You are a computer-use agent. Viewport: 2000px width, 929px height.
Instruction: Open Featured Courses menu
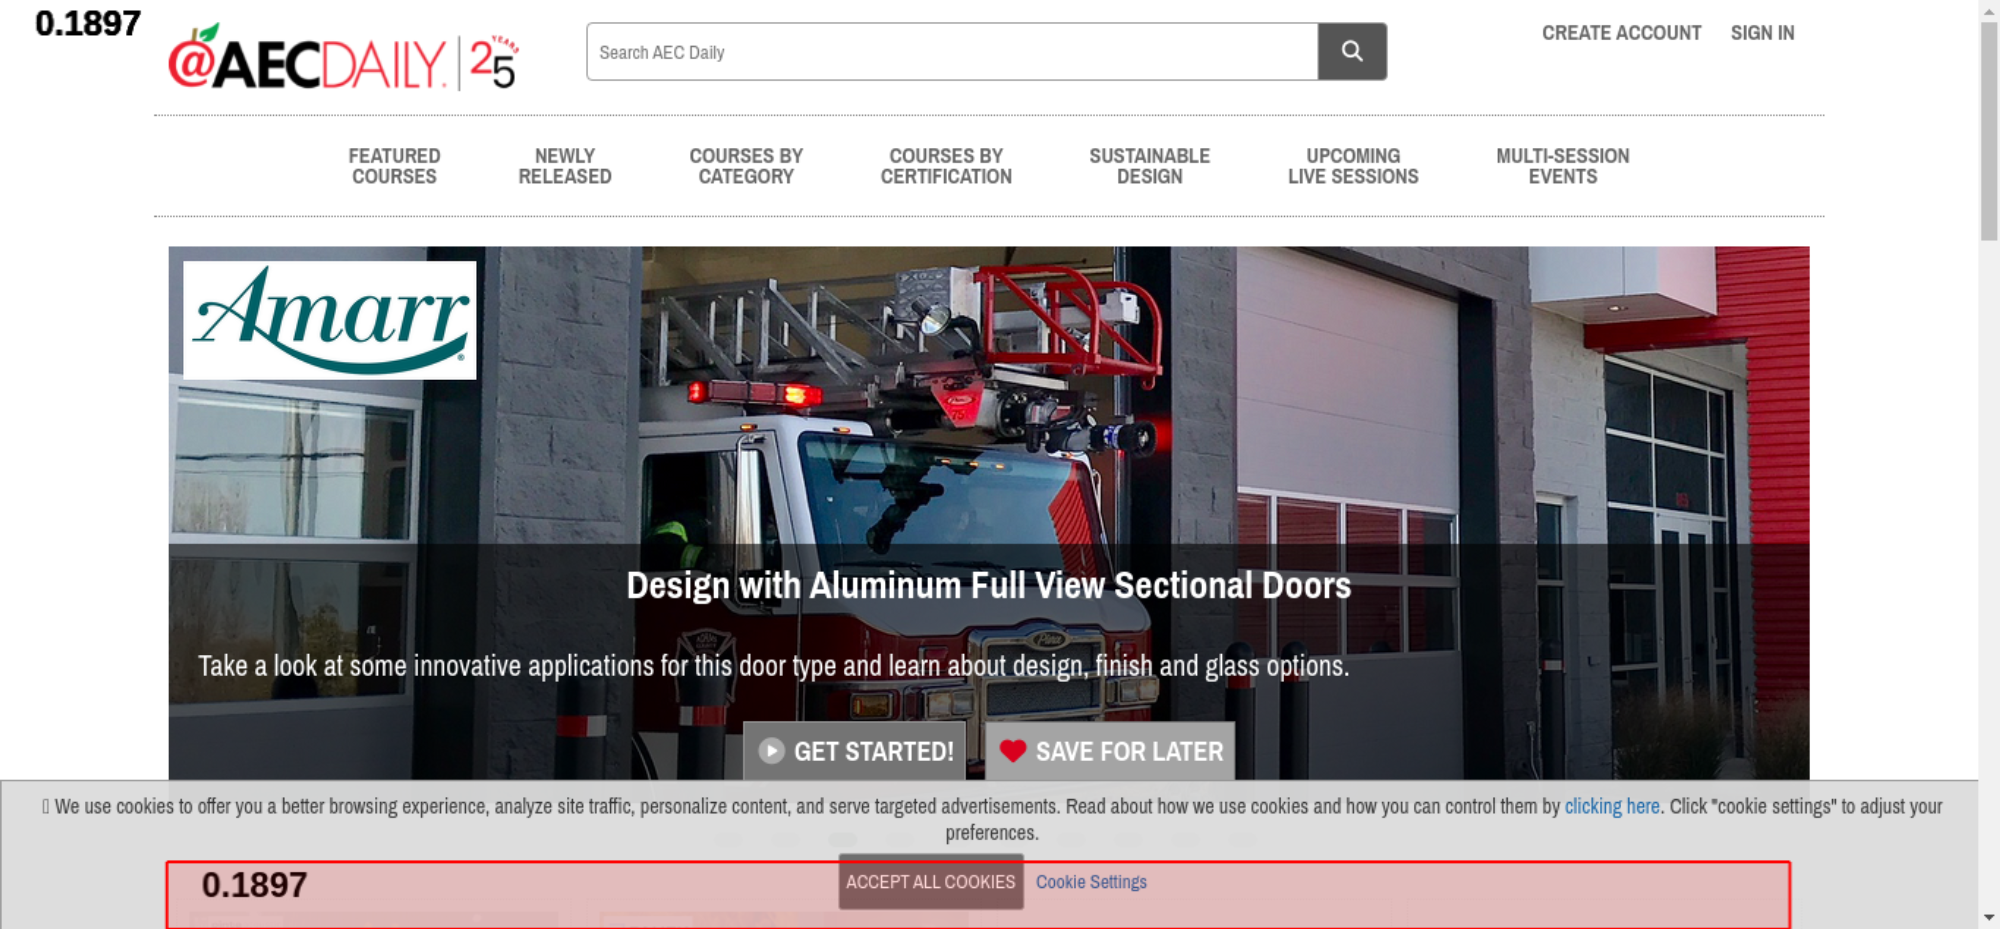[394, 166]
